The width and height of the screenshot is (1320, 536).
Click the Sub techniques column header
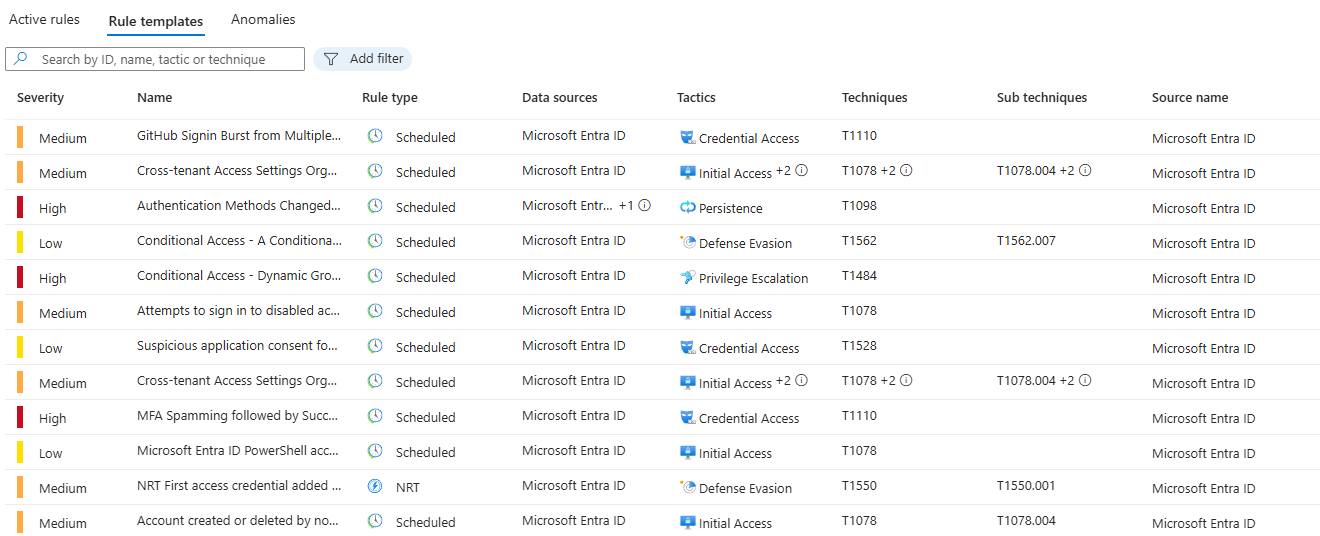[1042, 98]
